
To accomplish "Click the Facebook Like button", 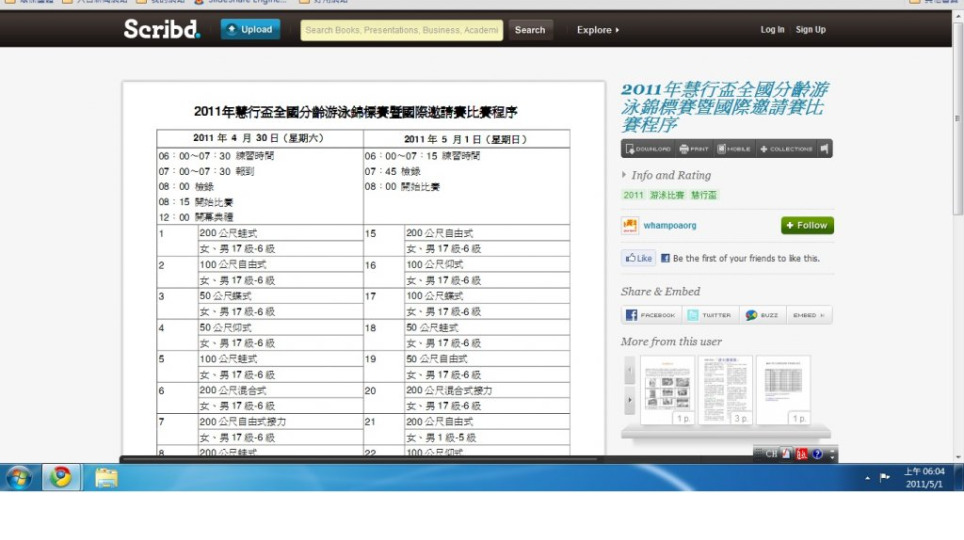I will (638, 258).
